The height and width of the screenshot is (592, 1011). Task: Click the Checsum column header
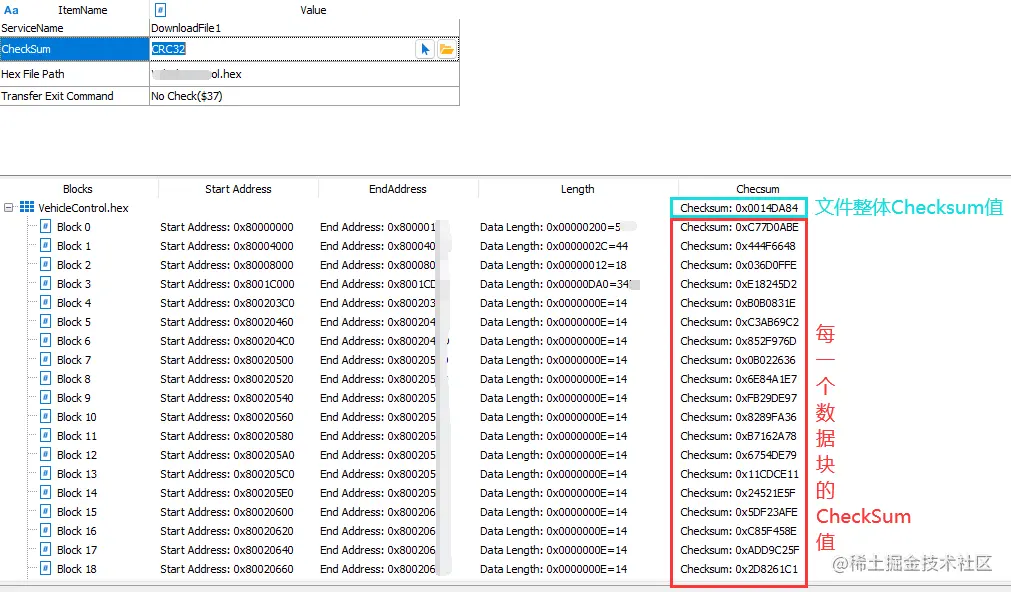click(x=758, y=189)
